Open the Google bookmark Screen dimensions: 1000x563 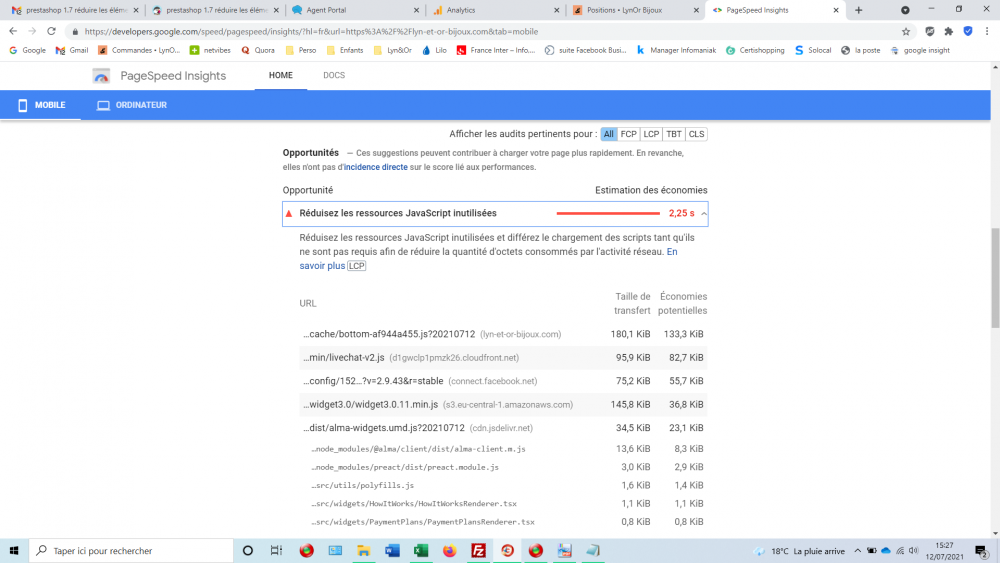(27, 50)
